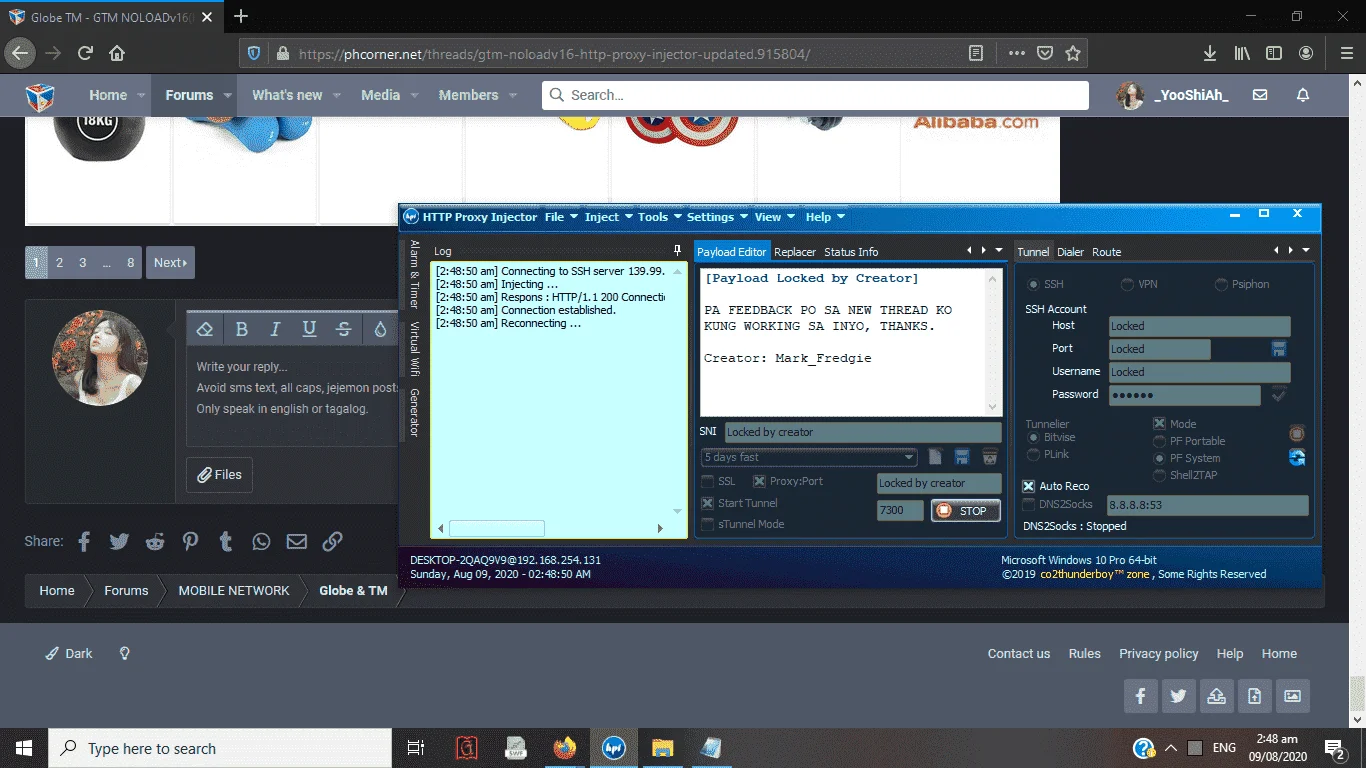Open the Settings menu dropdown

717,217
